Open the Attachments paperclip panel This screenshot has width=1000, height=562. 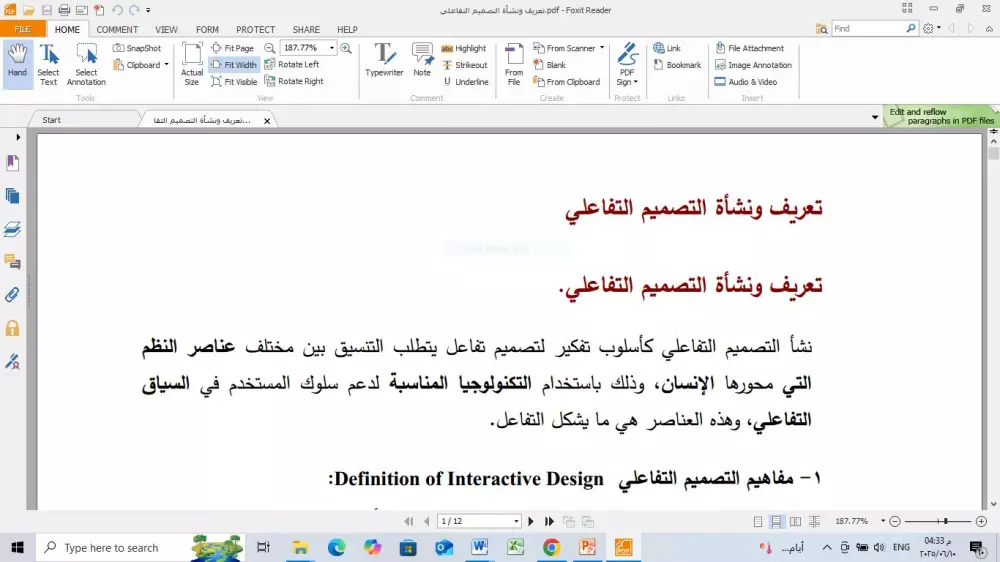pyautogui.click(x=12, y=295)
